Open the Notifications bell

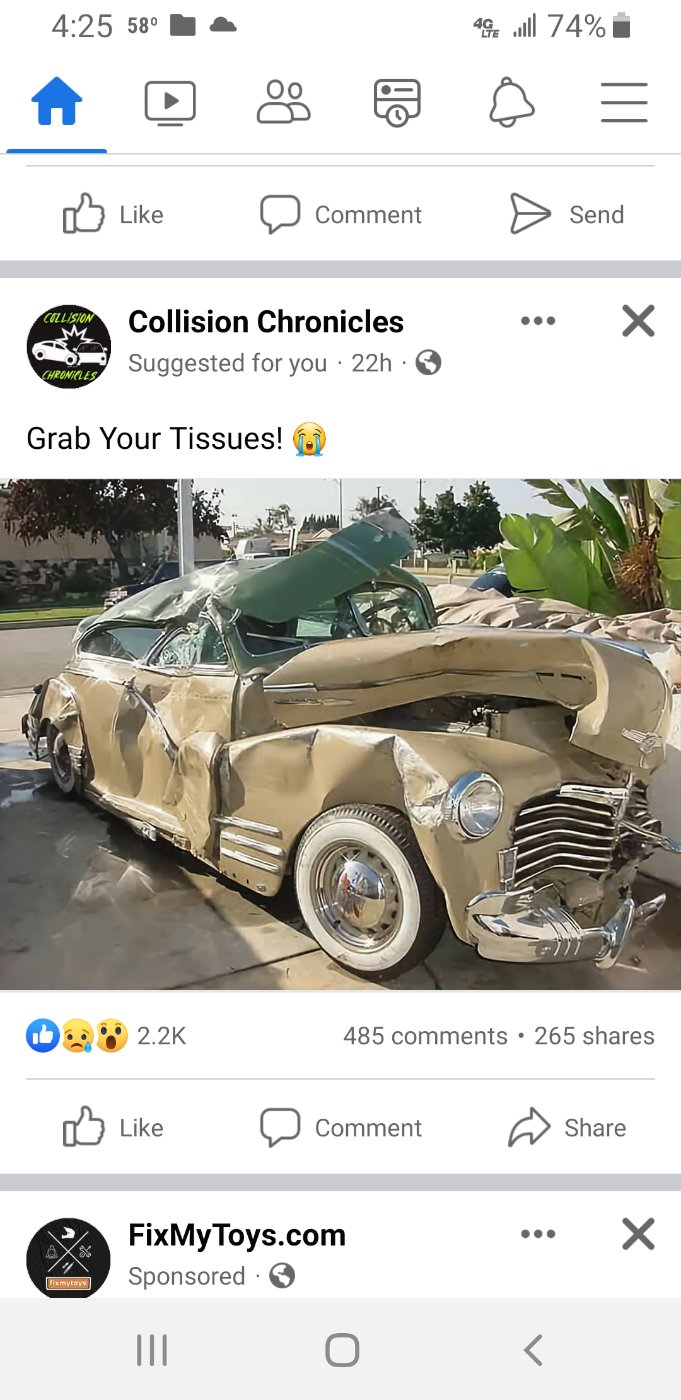[x=511, y=103]
